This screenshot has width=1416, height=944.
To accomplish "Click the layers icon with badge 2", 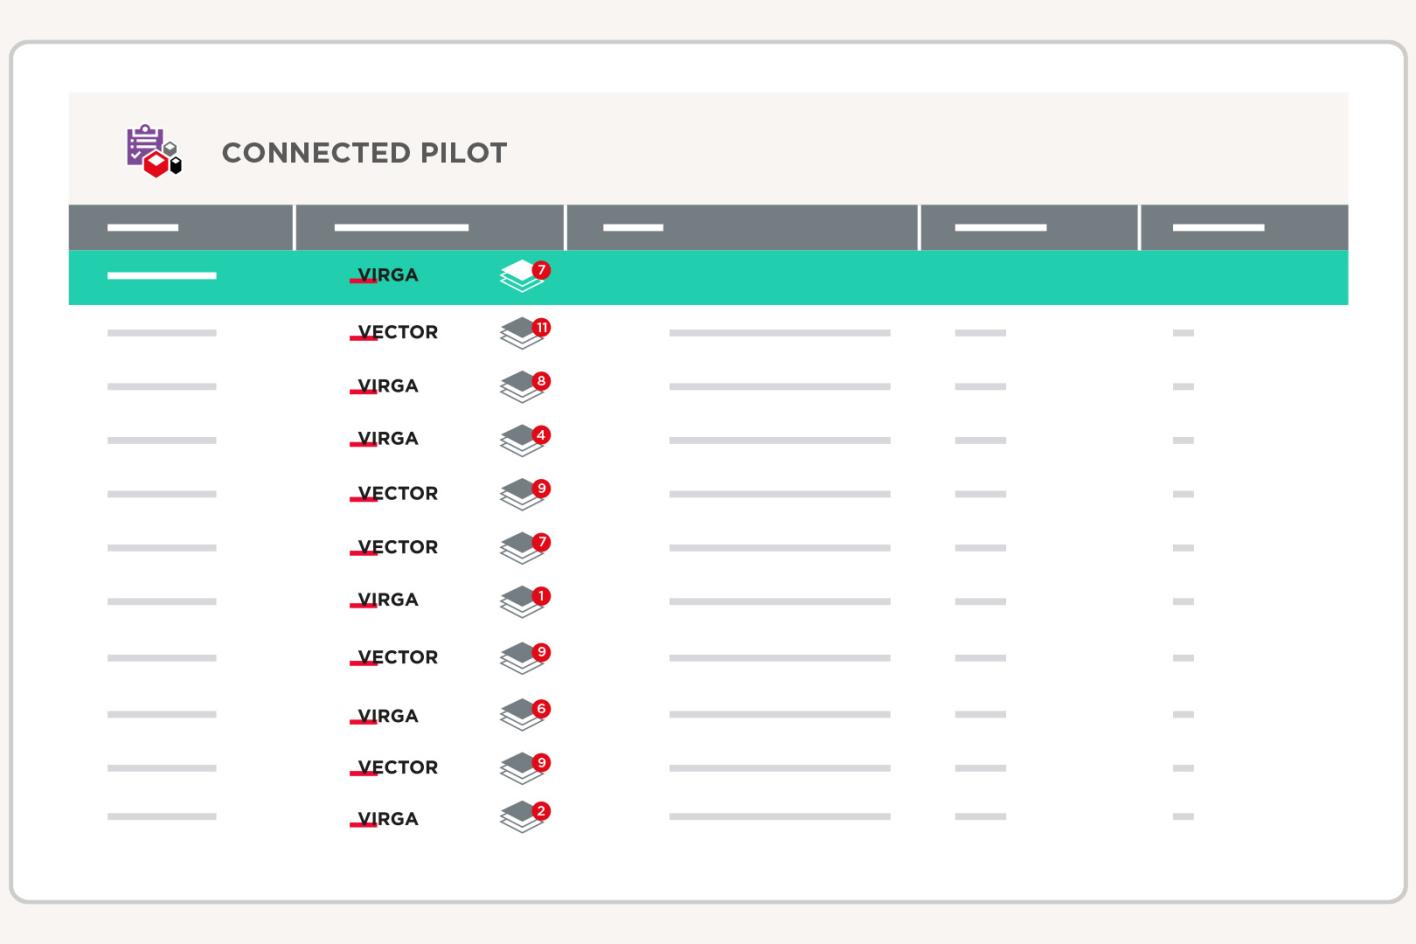I will tap(523, 817).
